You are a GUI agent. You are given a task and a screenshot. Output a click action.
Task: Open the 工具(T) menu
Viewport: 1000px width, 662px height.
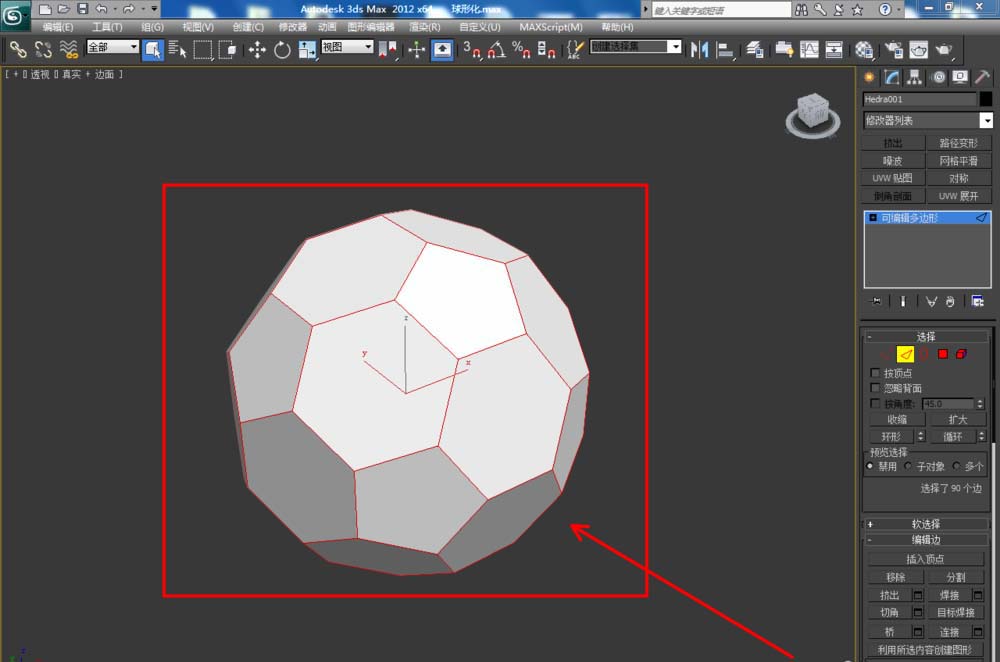point(107,27)
